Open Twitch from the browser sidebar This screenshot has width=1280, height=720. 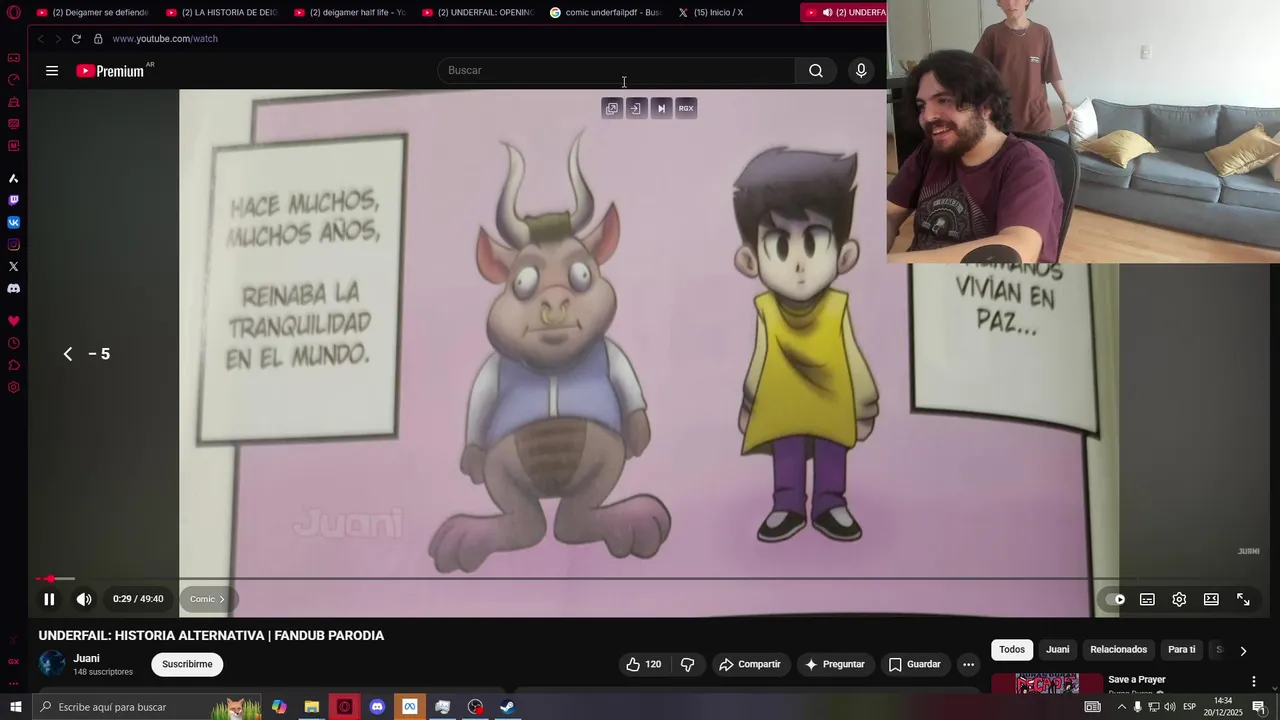[13, 200]
